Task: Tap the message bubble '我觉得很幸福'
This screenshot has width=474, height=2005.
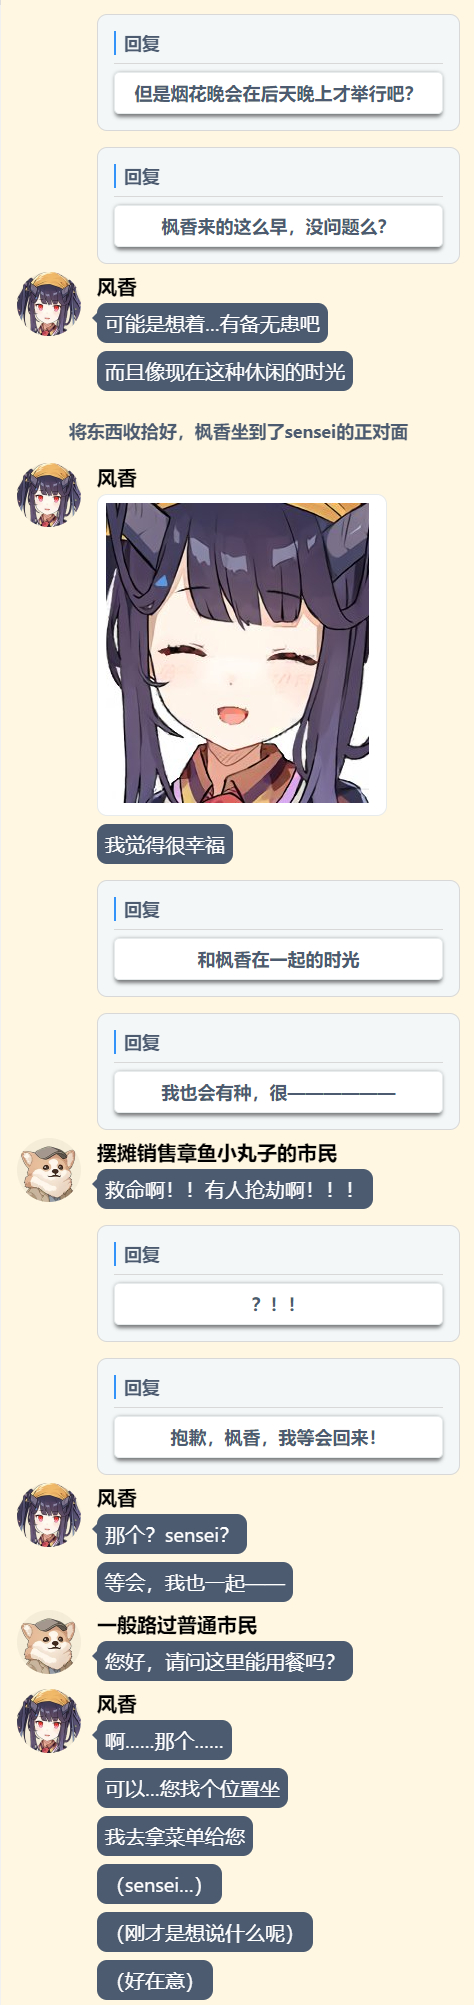Action: [x=165, y=845]
